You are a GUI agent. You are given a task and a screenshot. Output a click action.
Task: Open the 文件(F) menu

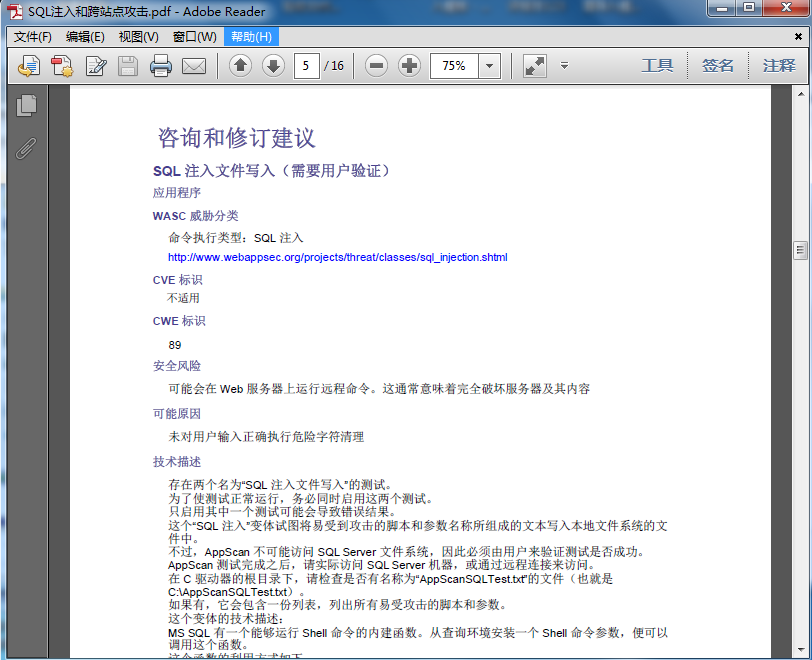[33, 37]
